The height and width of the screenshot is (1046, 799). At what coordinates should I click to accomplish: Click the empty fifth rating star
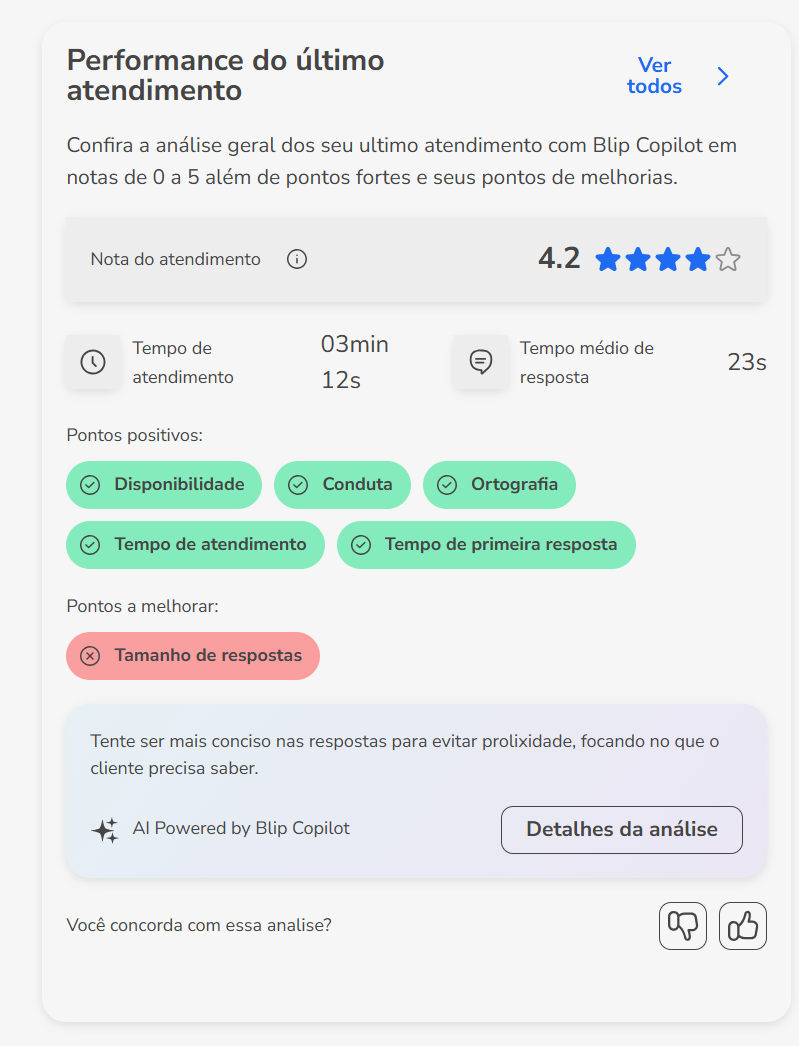[728, 260]
